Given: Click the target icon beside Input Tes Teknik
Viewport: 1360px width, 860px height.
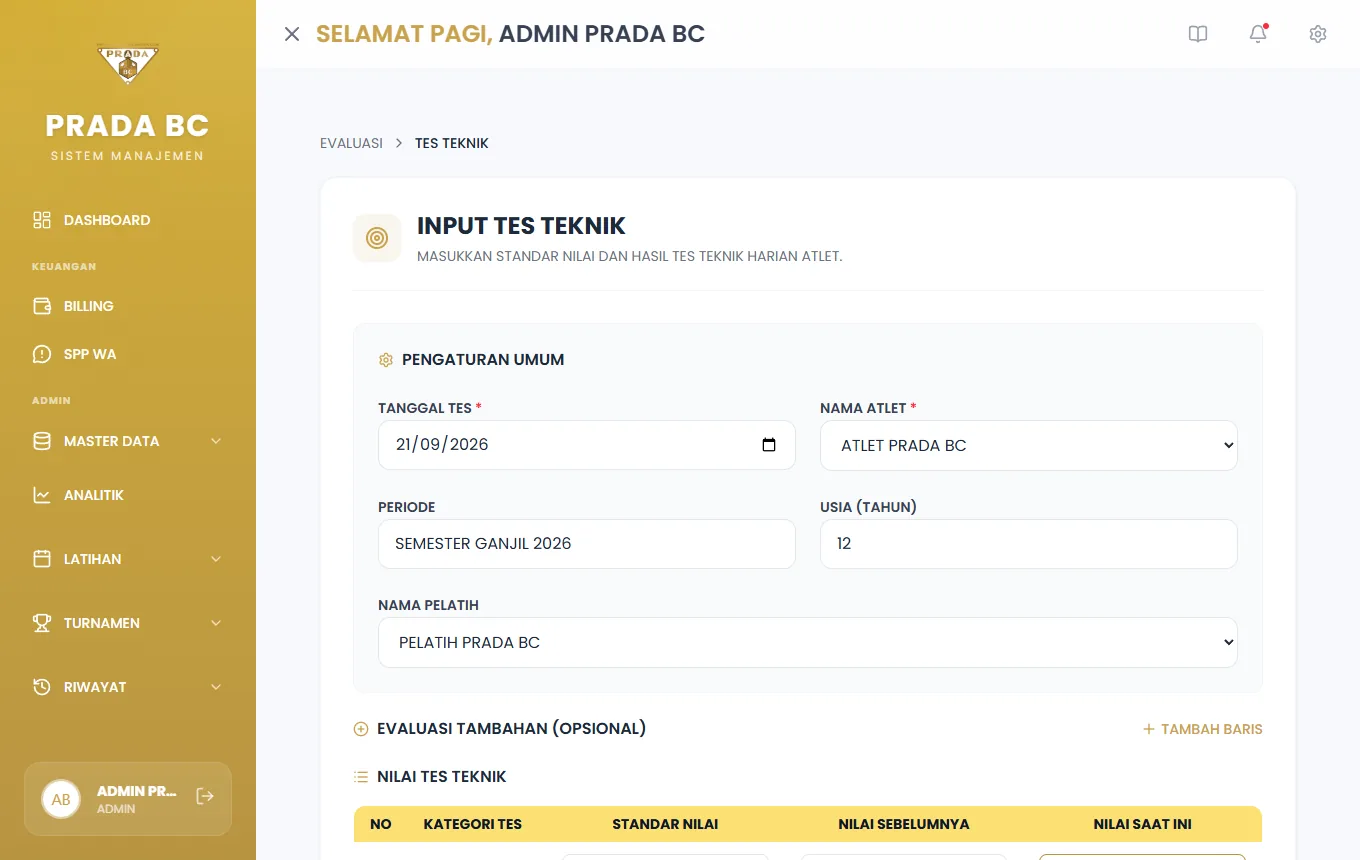Looking at the screenshot, I should (x=377, y=238).
